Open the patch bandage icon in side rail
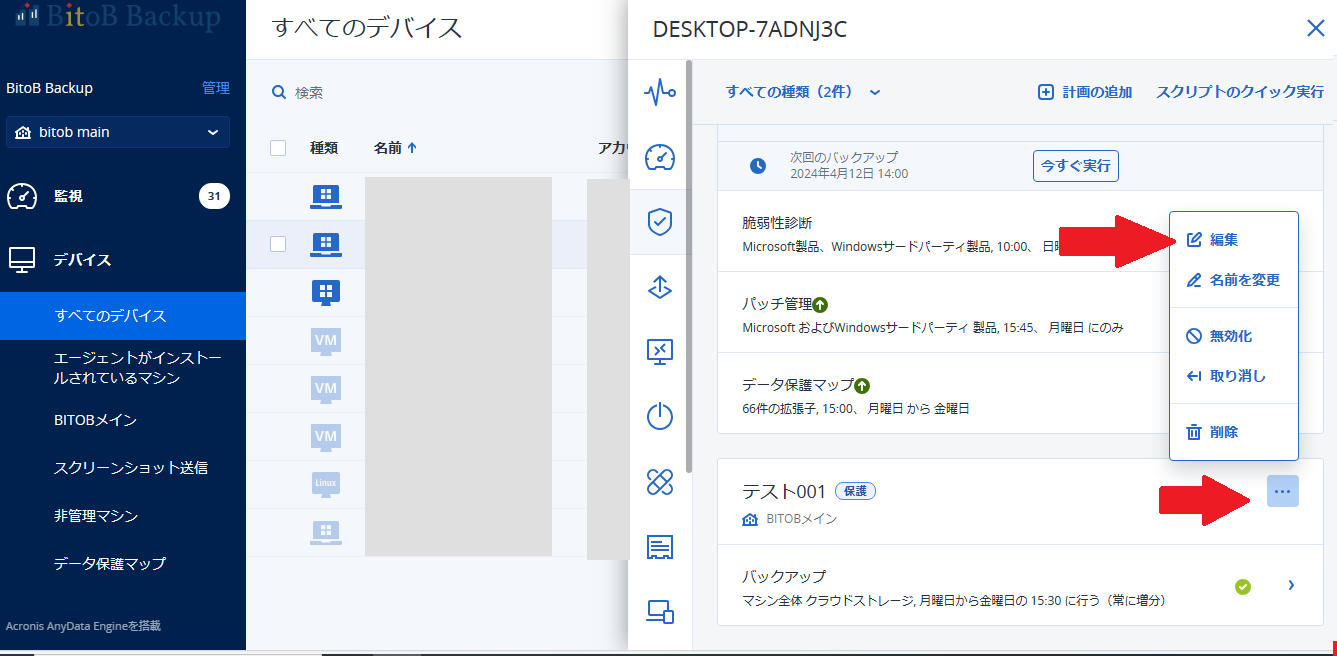Image resolution: width=1337 pixels, height=656 pixels. pyautogui.click(x=659, y=482)
